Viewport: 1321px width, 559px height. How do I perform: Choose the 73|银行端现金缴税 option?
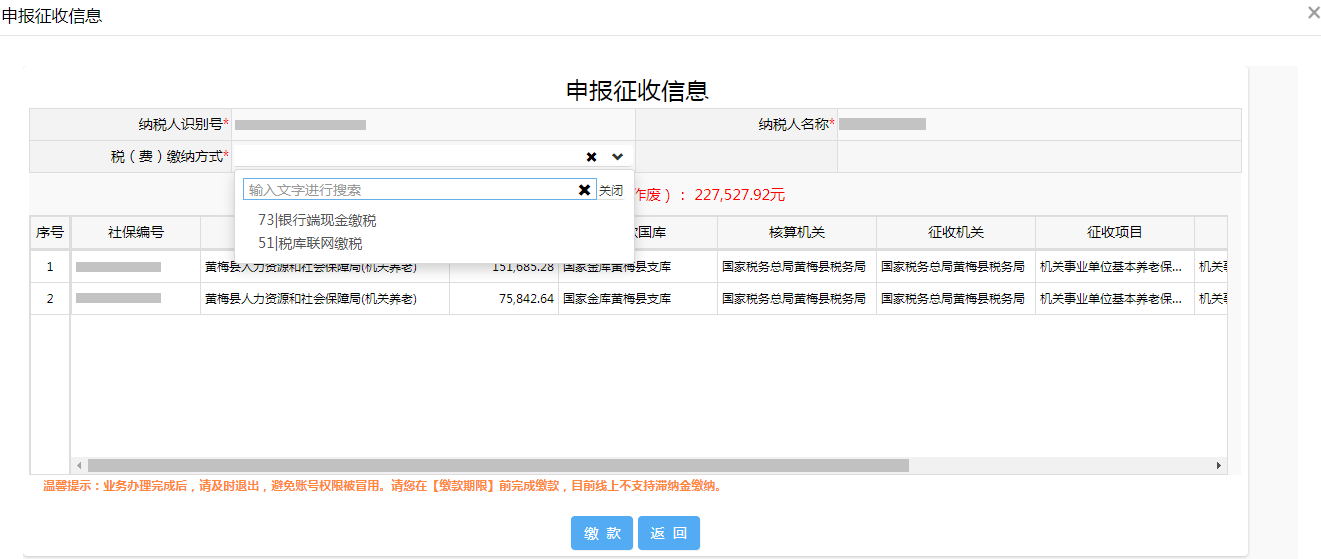[317, 220]
